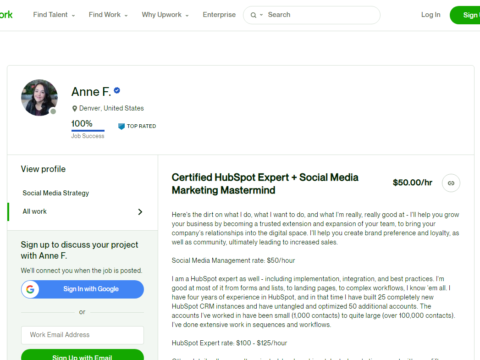This screenshot has width=480, height=360.
Task: Click the availability status dot on the avatar
Action: tap(53, 111)
